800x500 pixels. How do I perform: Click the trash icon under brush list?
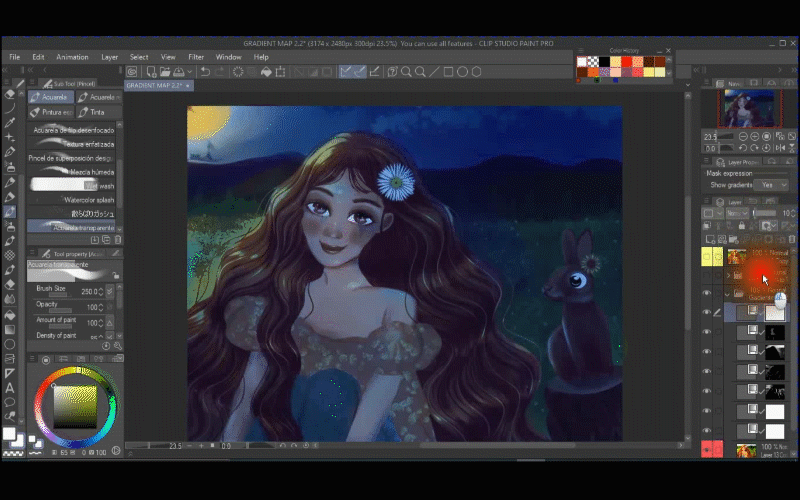pos(118,240)
